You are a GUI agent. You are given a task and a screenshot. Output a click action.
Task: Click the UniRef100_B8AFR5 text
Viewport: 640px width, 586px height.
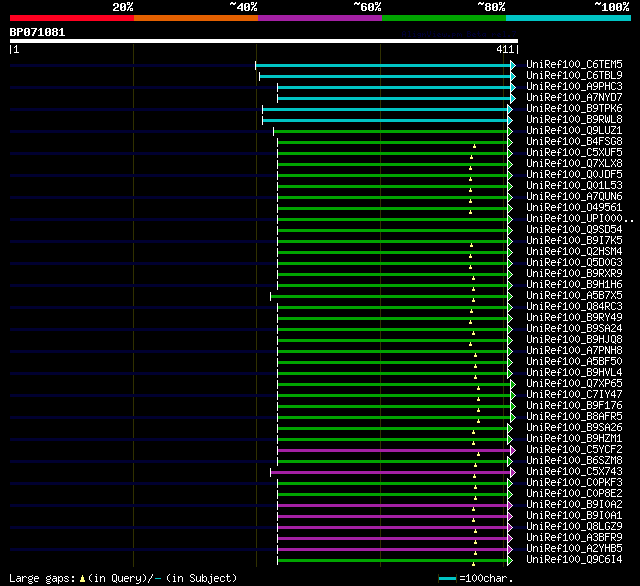coord(574,417)
